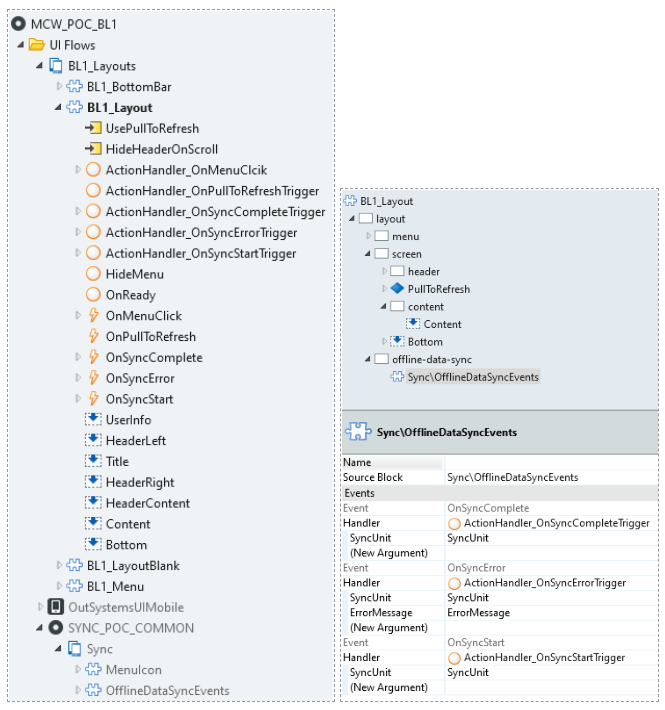Expand the BL1_BottomBar block
665x710 pixels.
[59, 86]
